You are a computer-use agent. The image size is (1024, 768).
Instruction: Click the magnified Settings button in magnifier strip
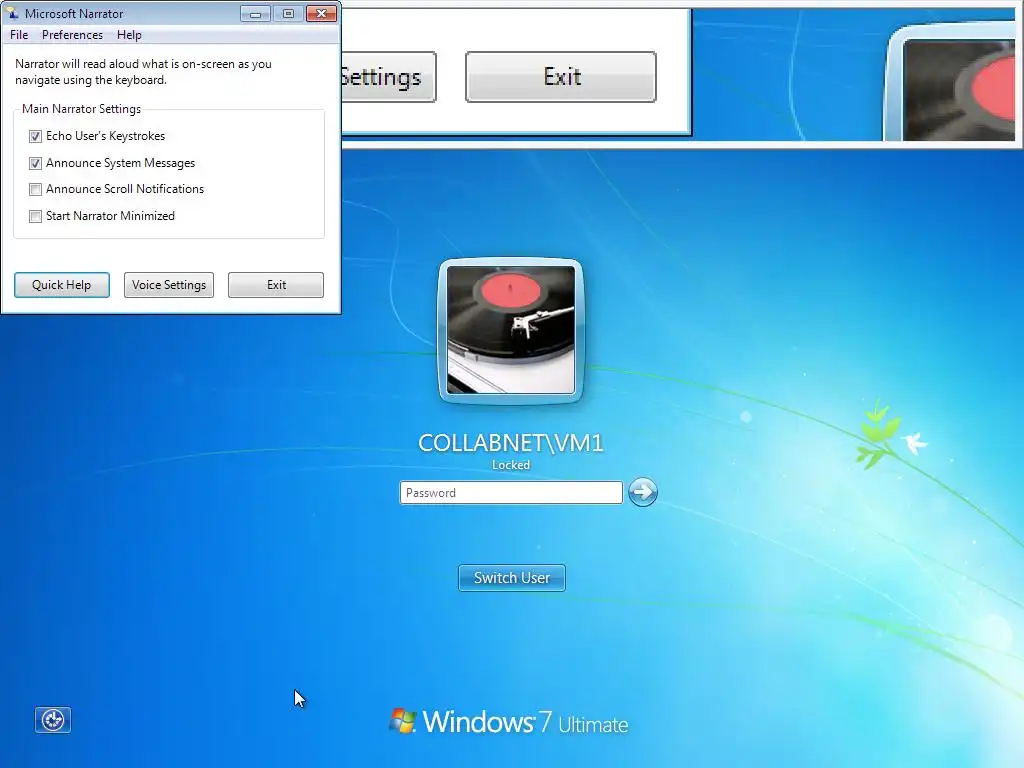[389, 77]
